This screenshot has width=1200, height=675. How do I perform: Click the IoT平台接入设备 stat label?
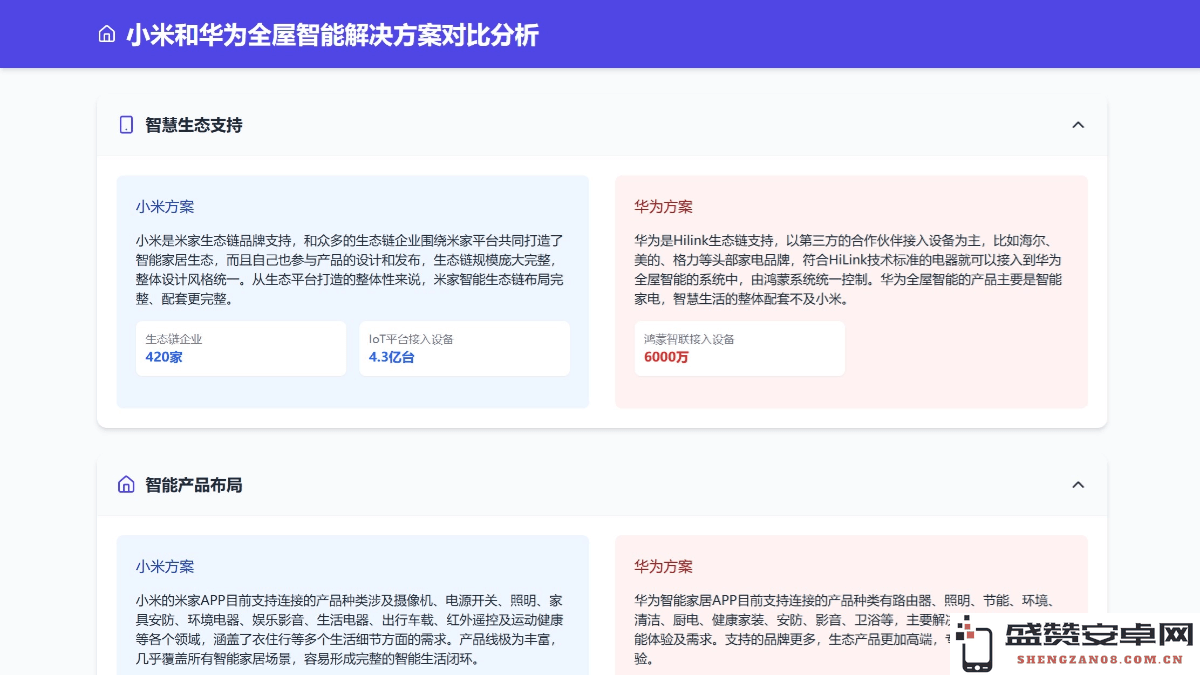(x=411, y=339)
